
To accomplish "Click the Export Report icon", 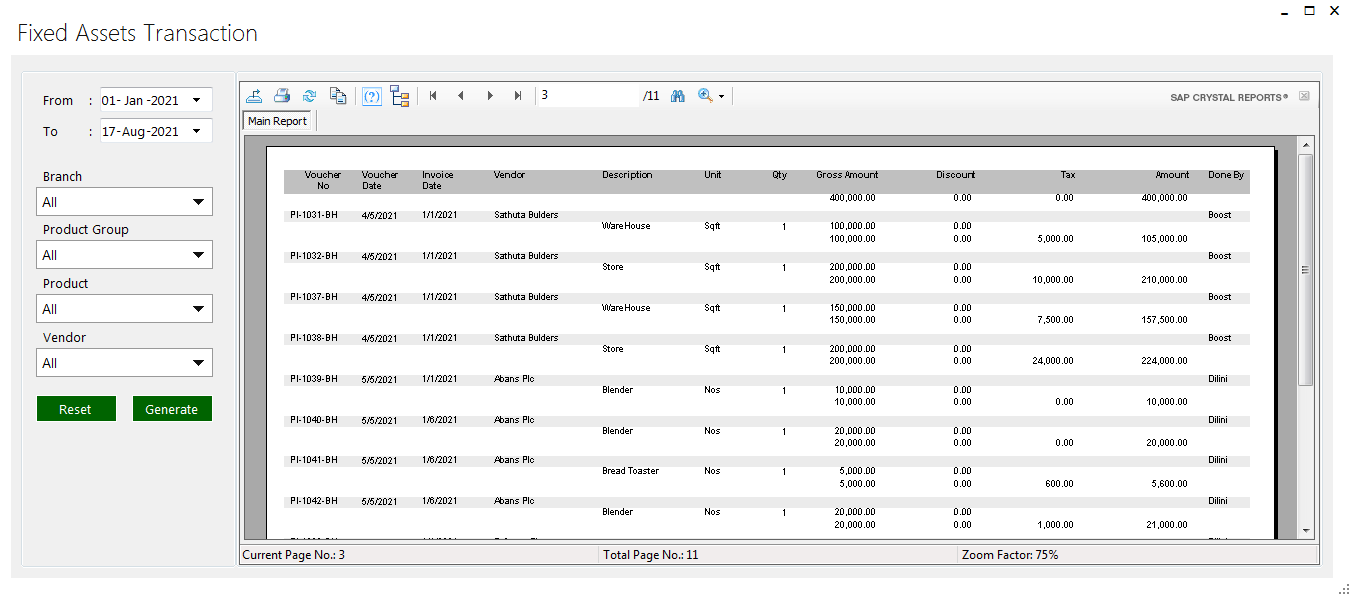I will (254, 96).
